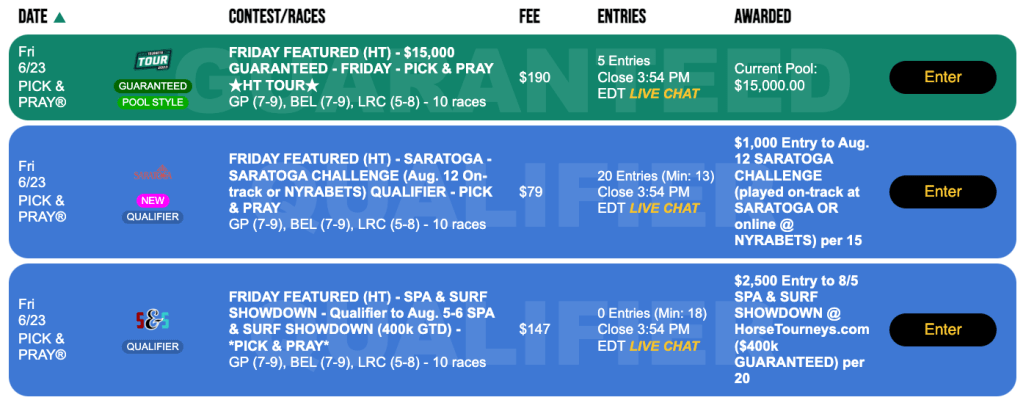The image size is (1023, 400).
Task: Click the Spa & Surf logo icon
Action: (x=153, y=320)
